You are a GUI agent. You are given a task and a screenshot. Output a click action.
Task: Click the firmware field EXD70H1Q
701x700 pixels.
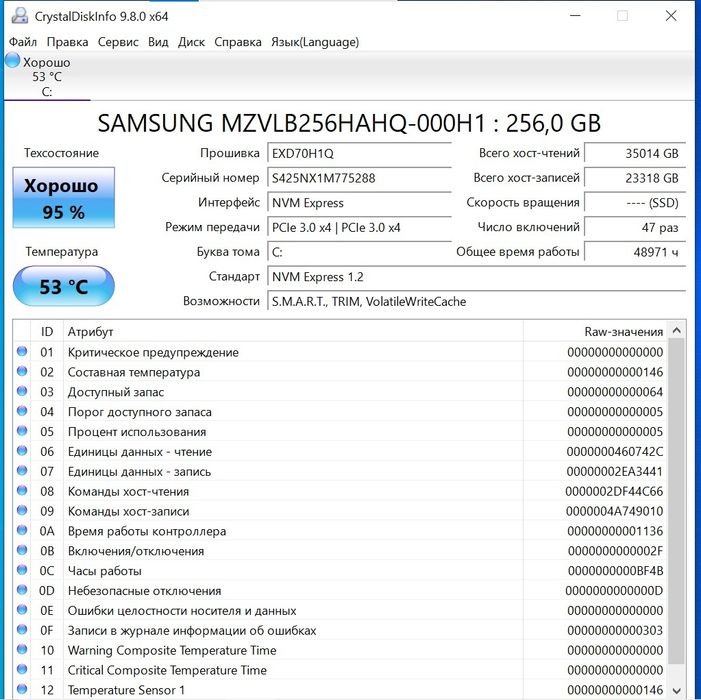359,154
